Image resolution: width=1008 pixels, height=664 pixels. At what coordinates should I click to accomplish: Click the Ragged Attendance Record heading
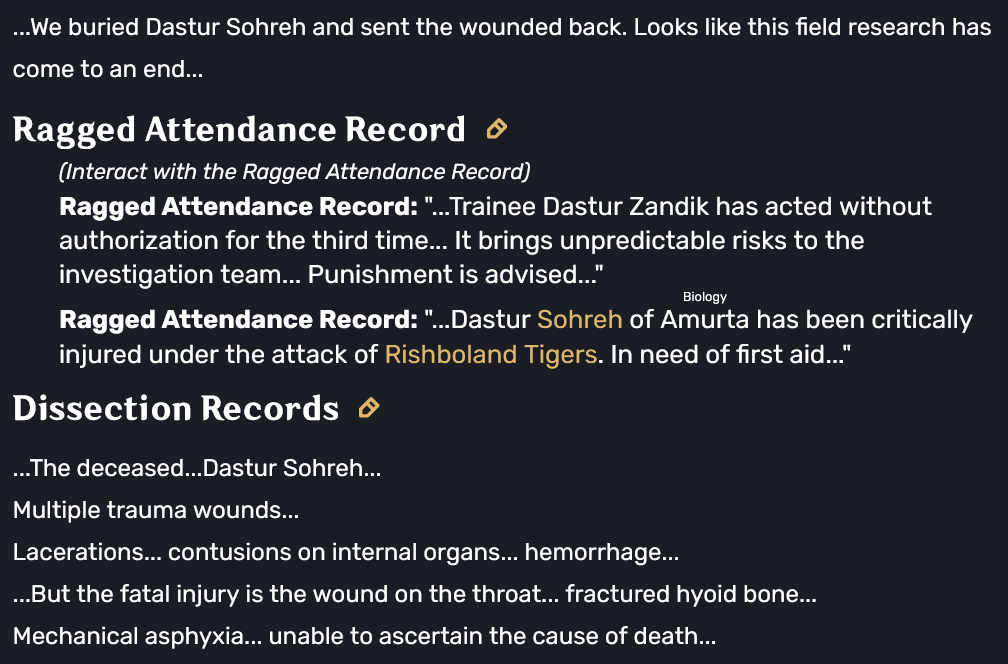tap(239, 129)
